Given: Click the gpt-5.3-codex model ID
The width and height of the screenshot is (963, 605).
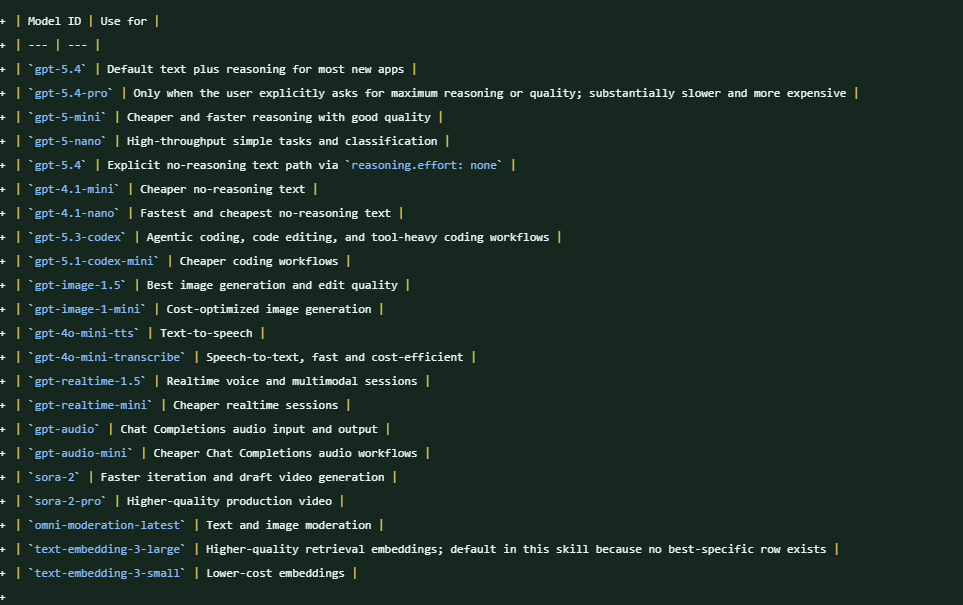Looking at the screenshot, I should [77, 237].
